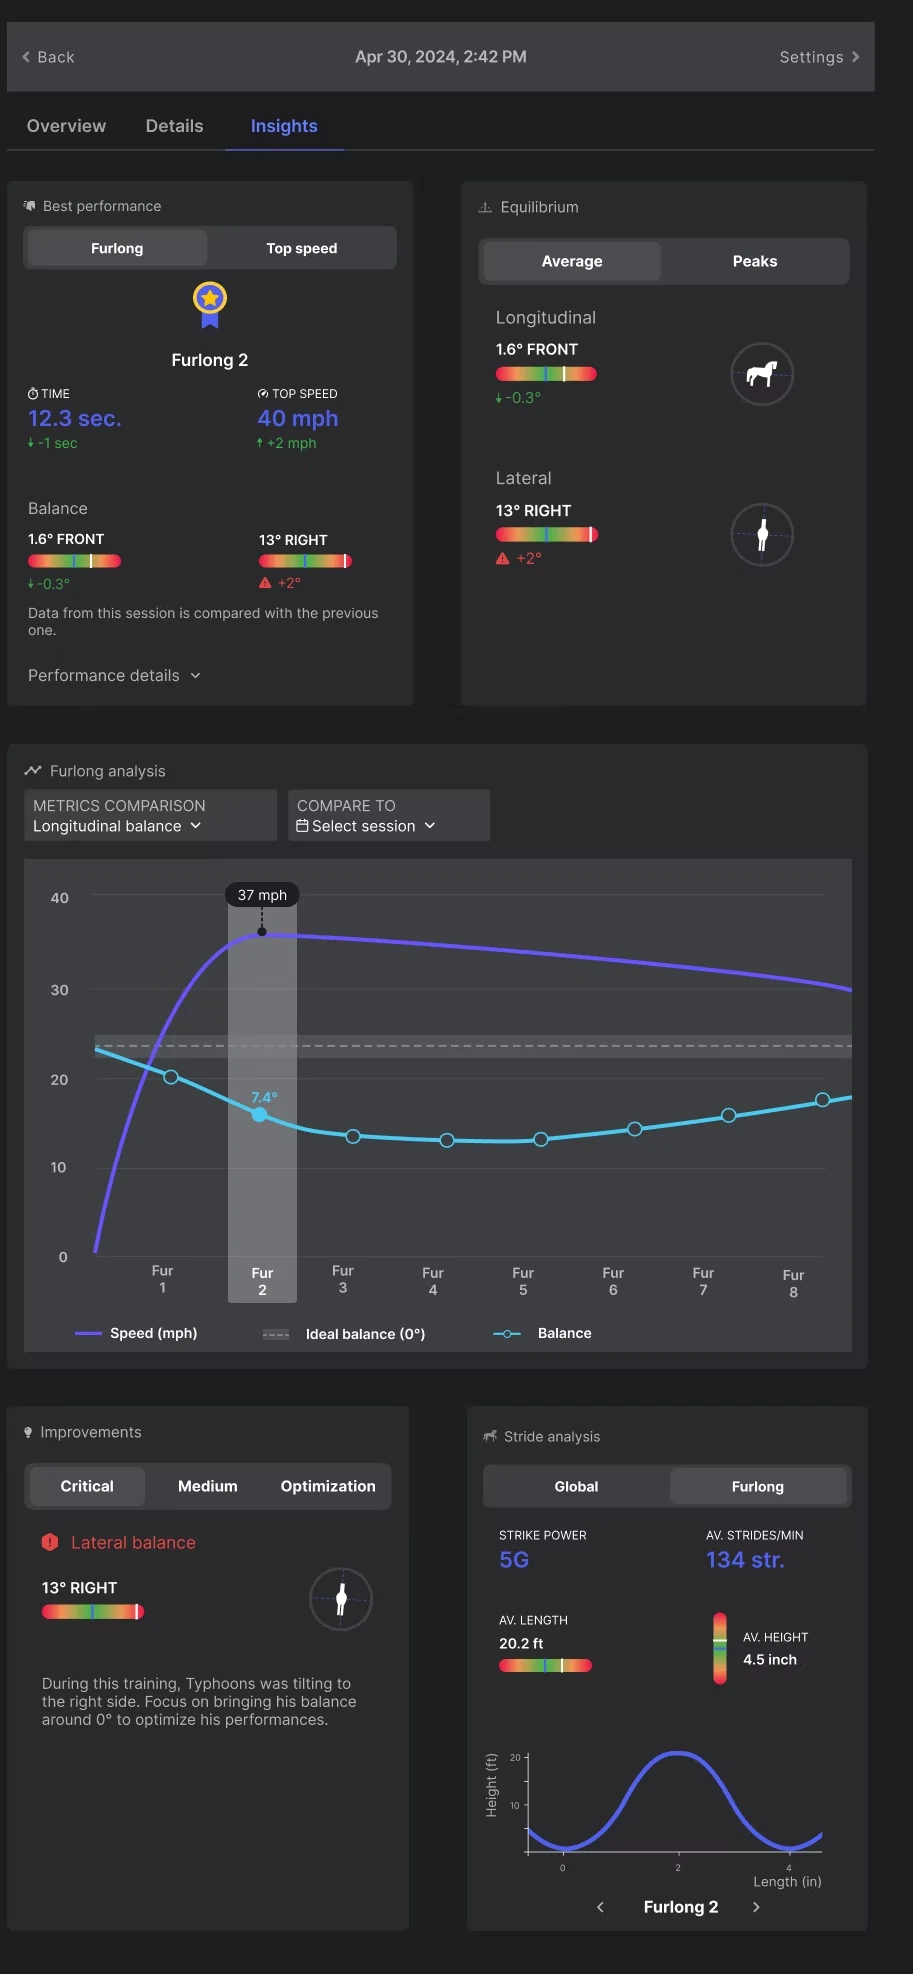The height and width of the screenshot is (1974, 913).
Task: Click the red alert icon beside Lateral balance
Action: 50,1542
